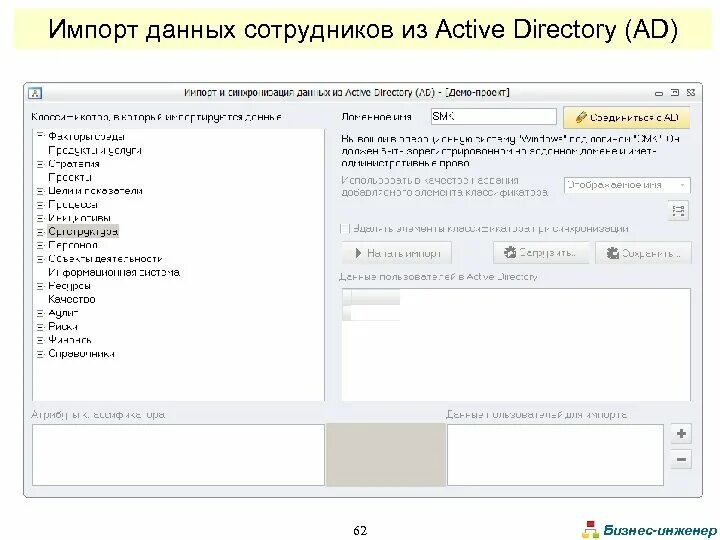Click inside the Active Directory user data list

[x=516, y=345]
